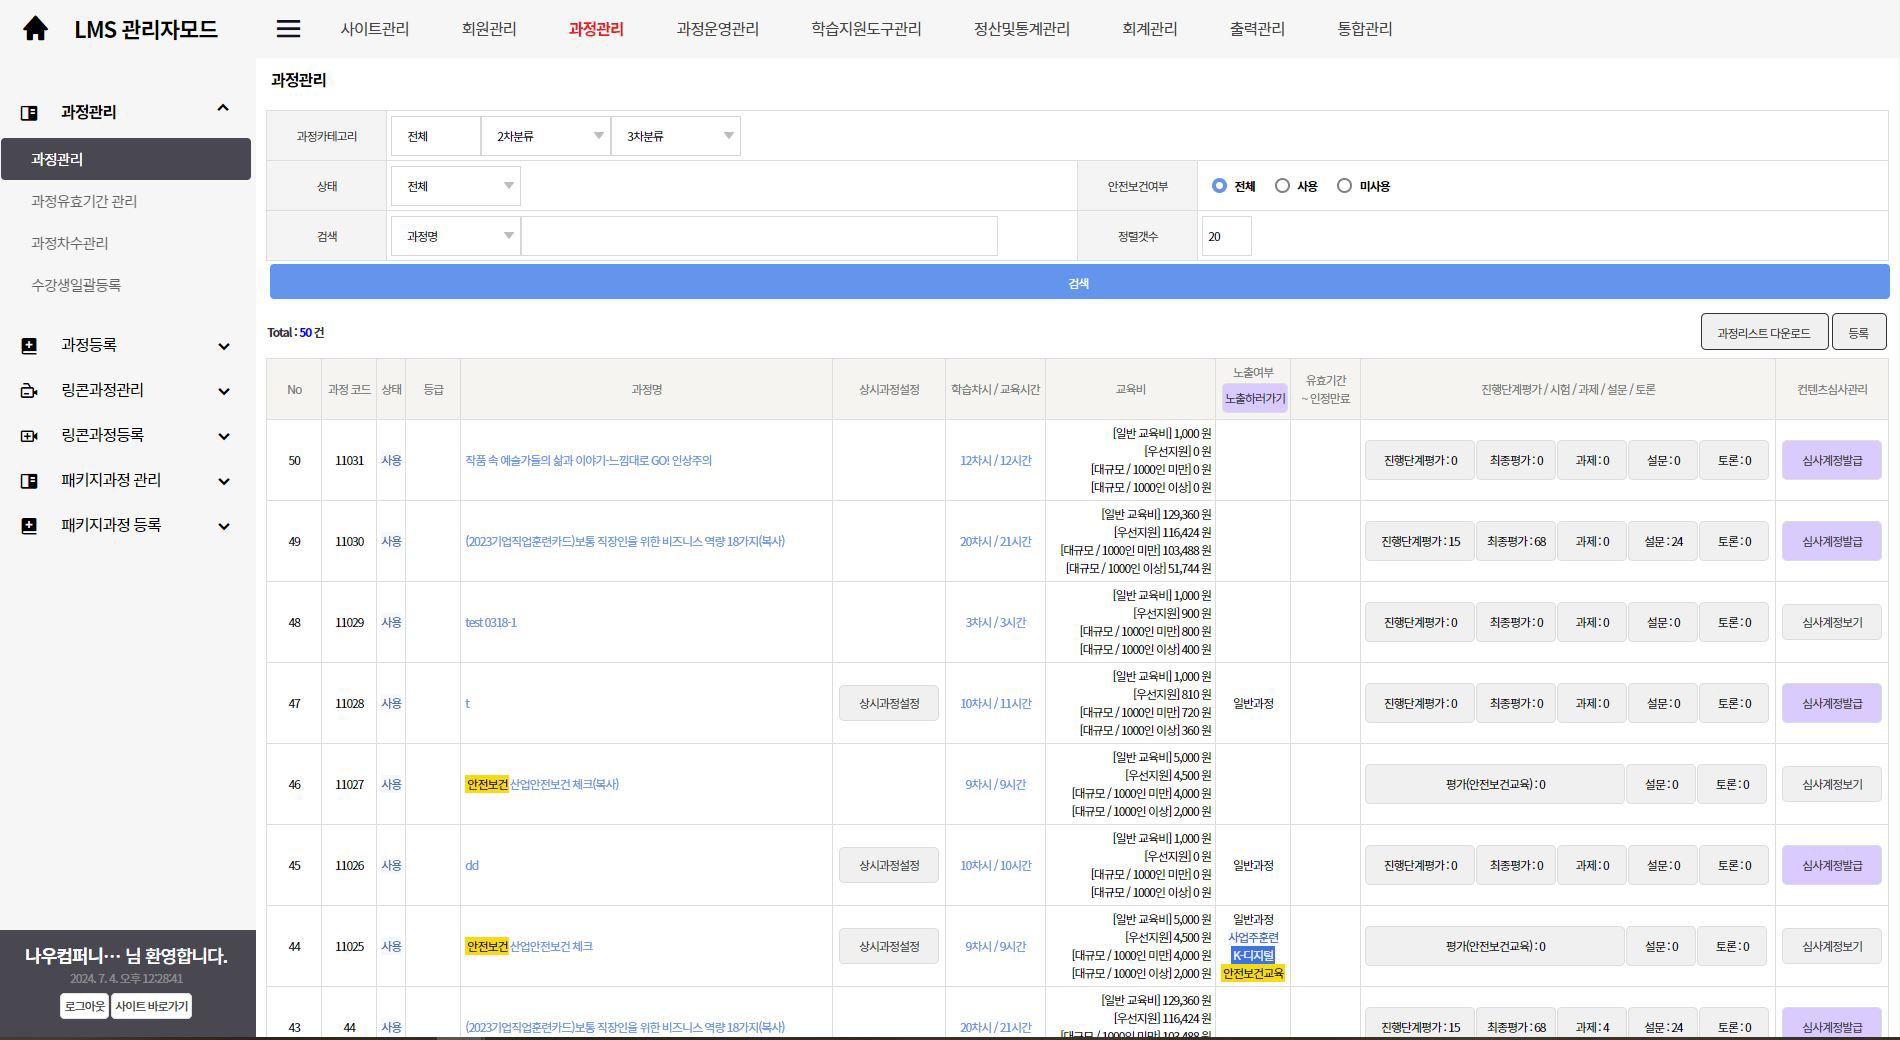Open the 상태 status dropdown
This screenshot has height=1040, width=1900.
456,186
